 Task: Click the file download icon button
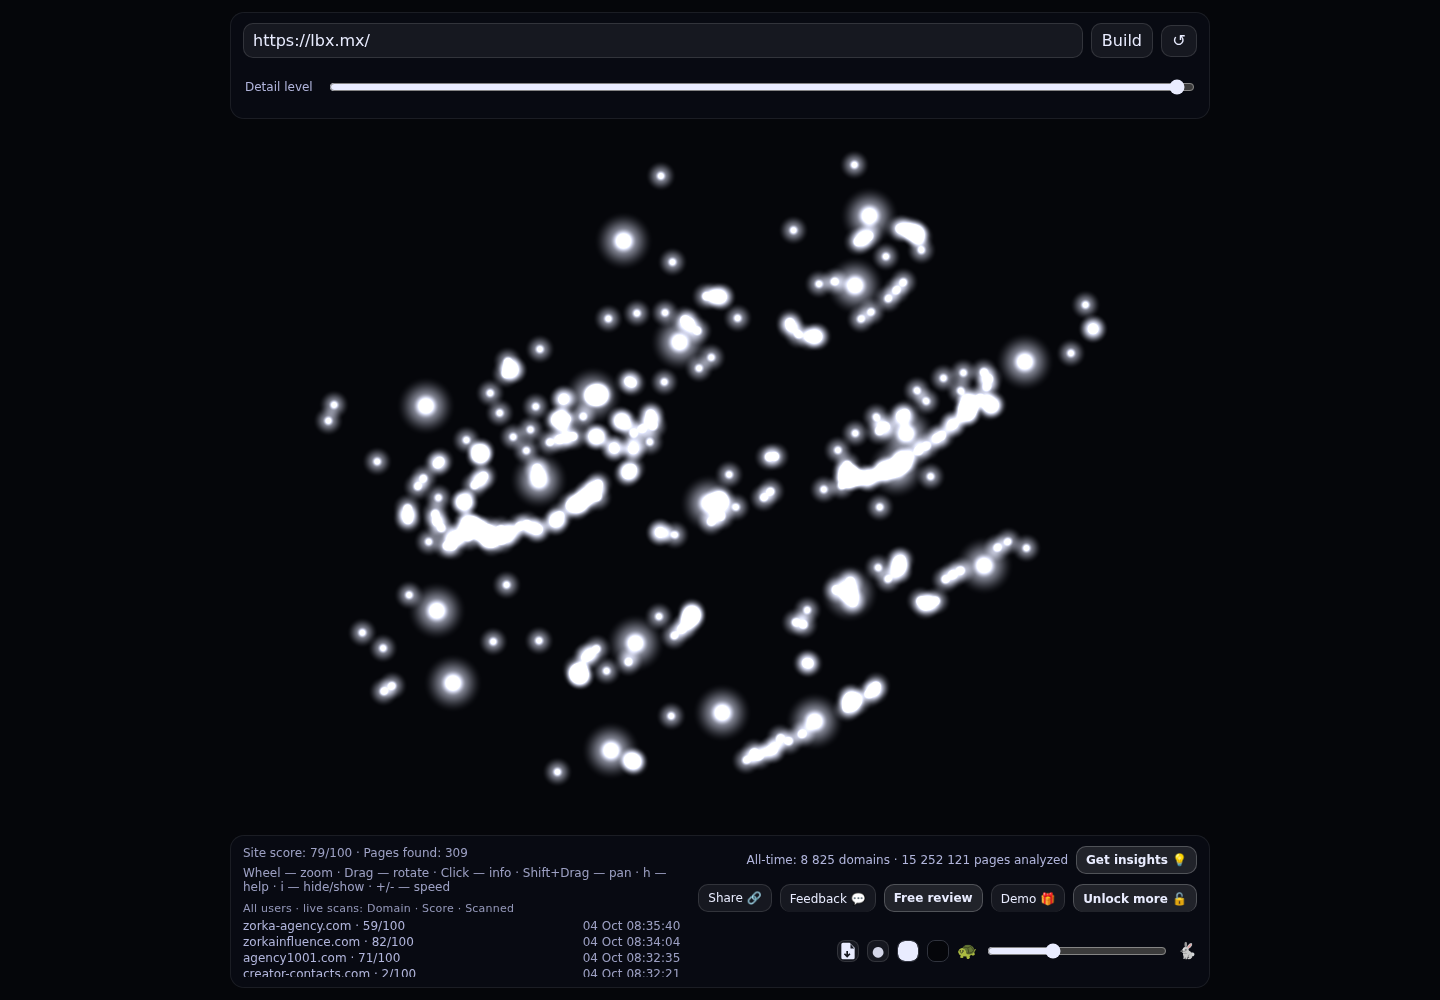(x=848, y=951)
